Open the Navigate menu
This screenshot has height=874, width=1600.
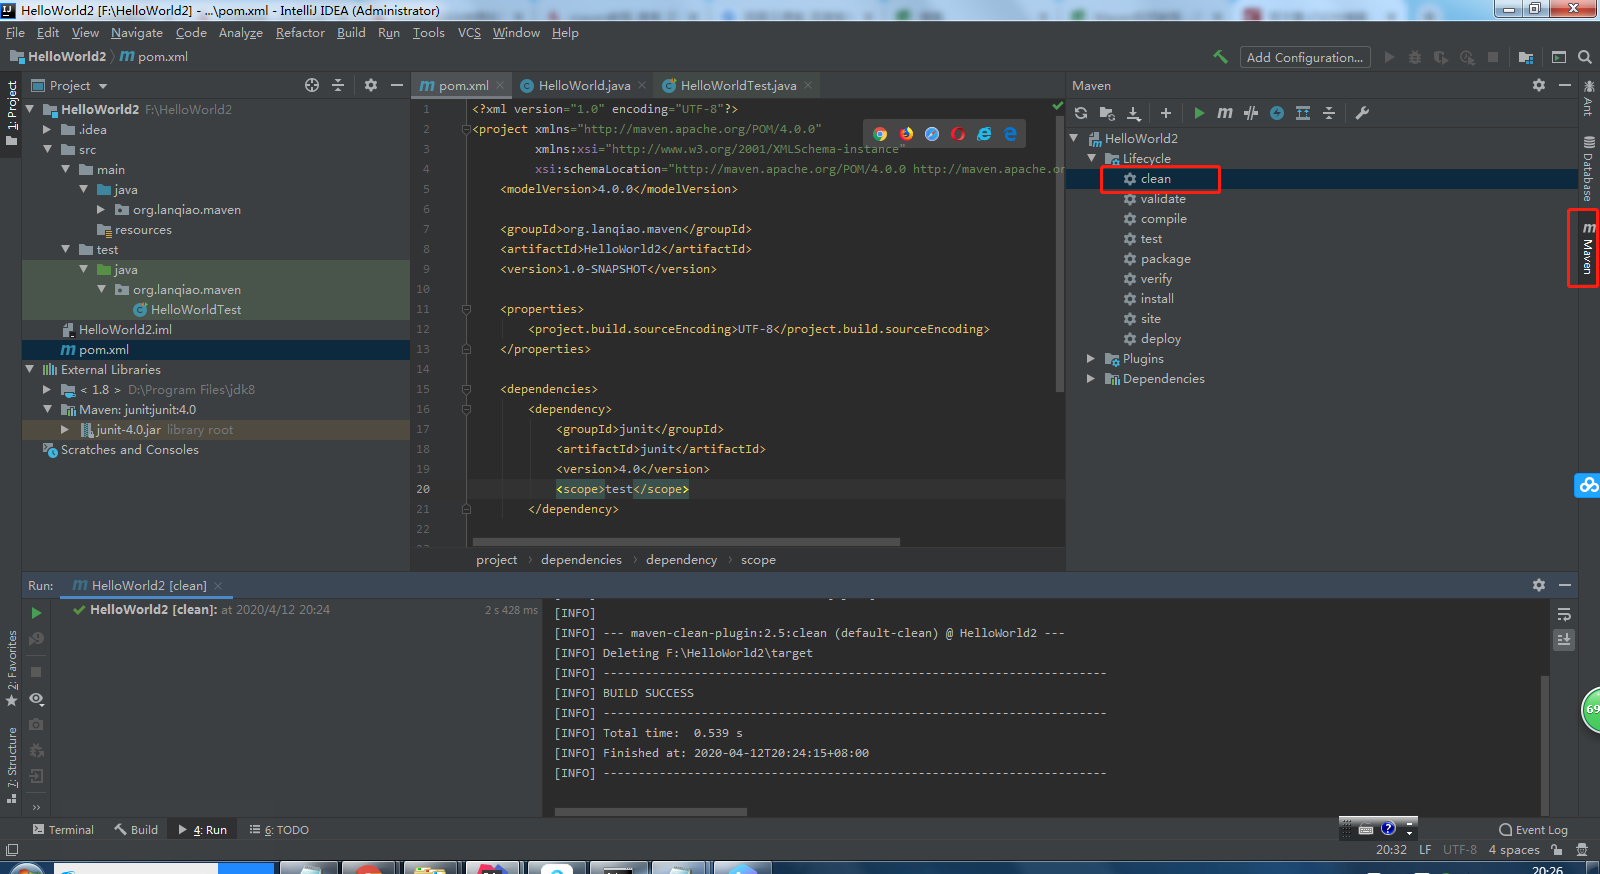[x=136, y=33]
